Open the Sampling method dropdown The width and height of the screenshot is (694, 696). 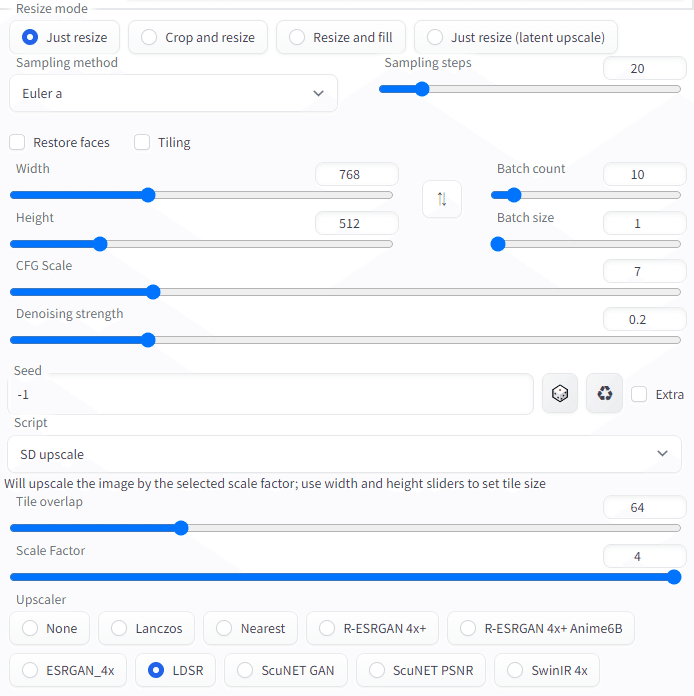point(173,93)
